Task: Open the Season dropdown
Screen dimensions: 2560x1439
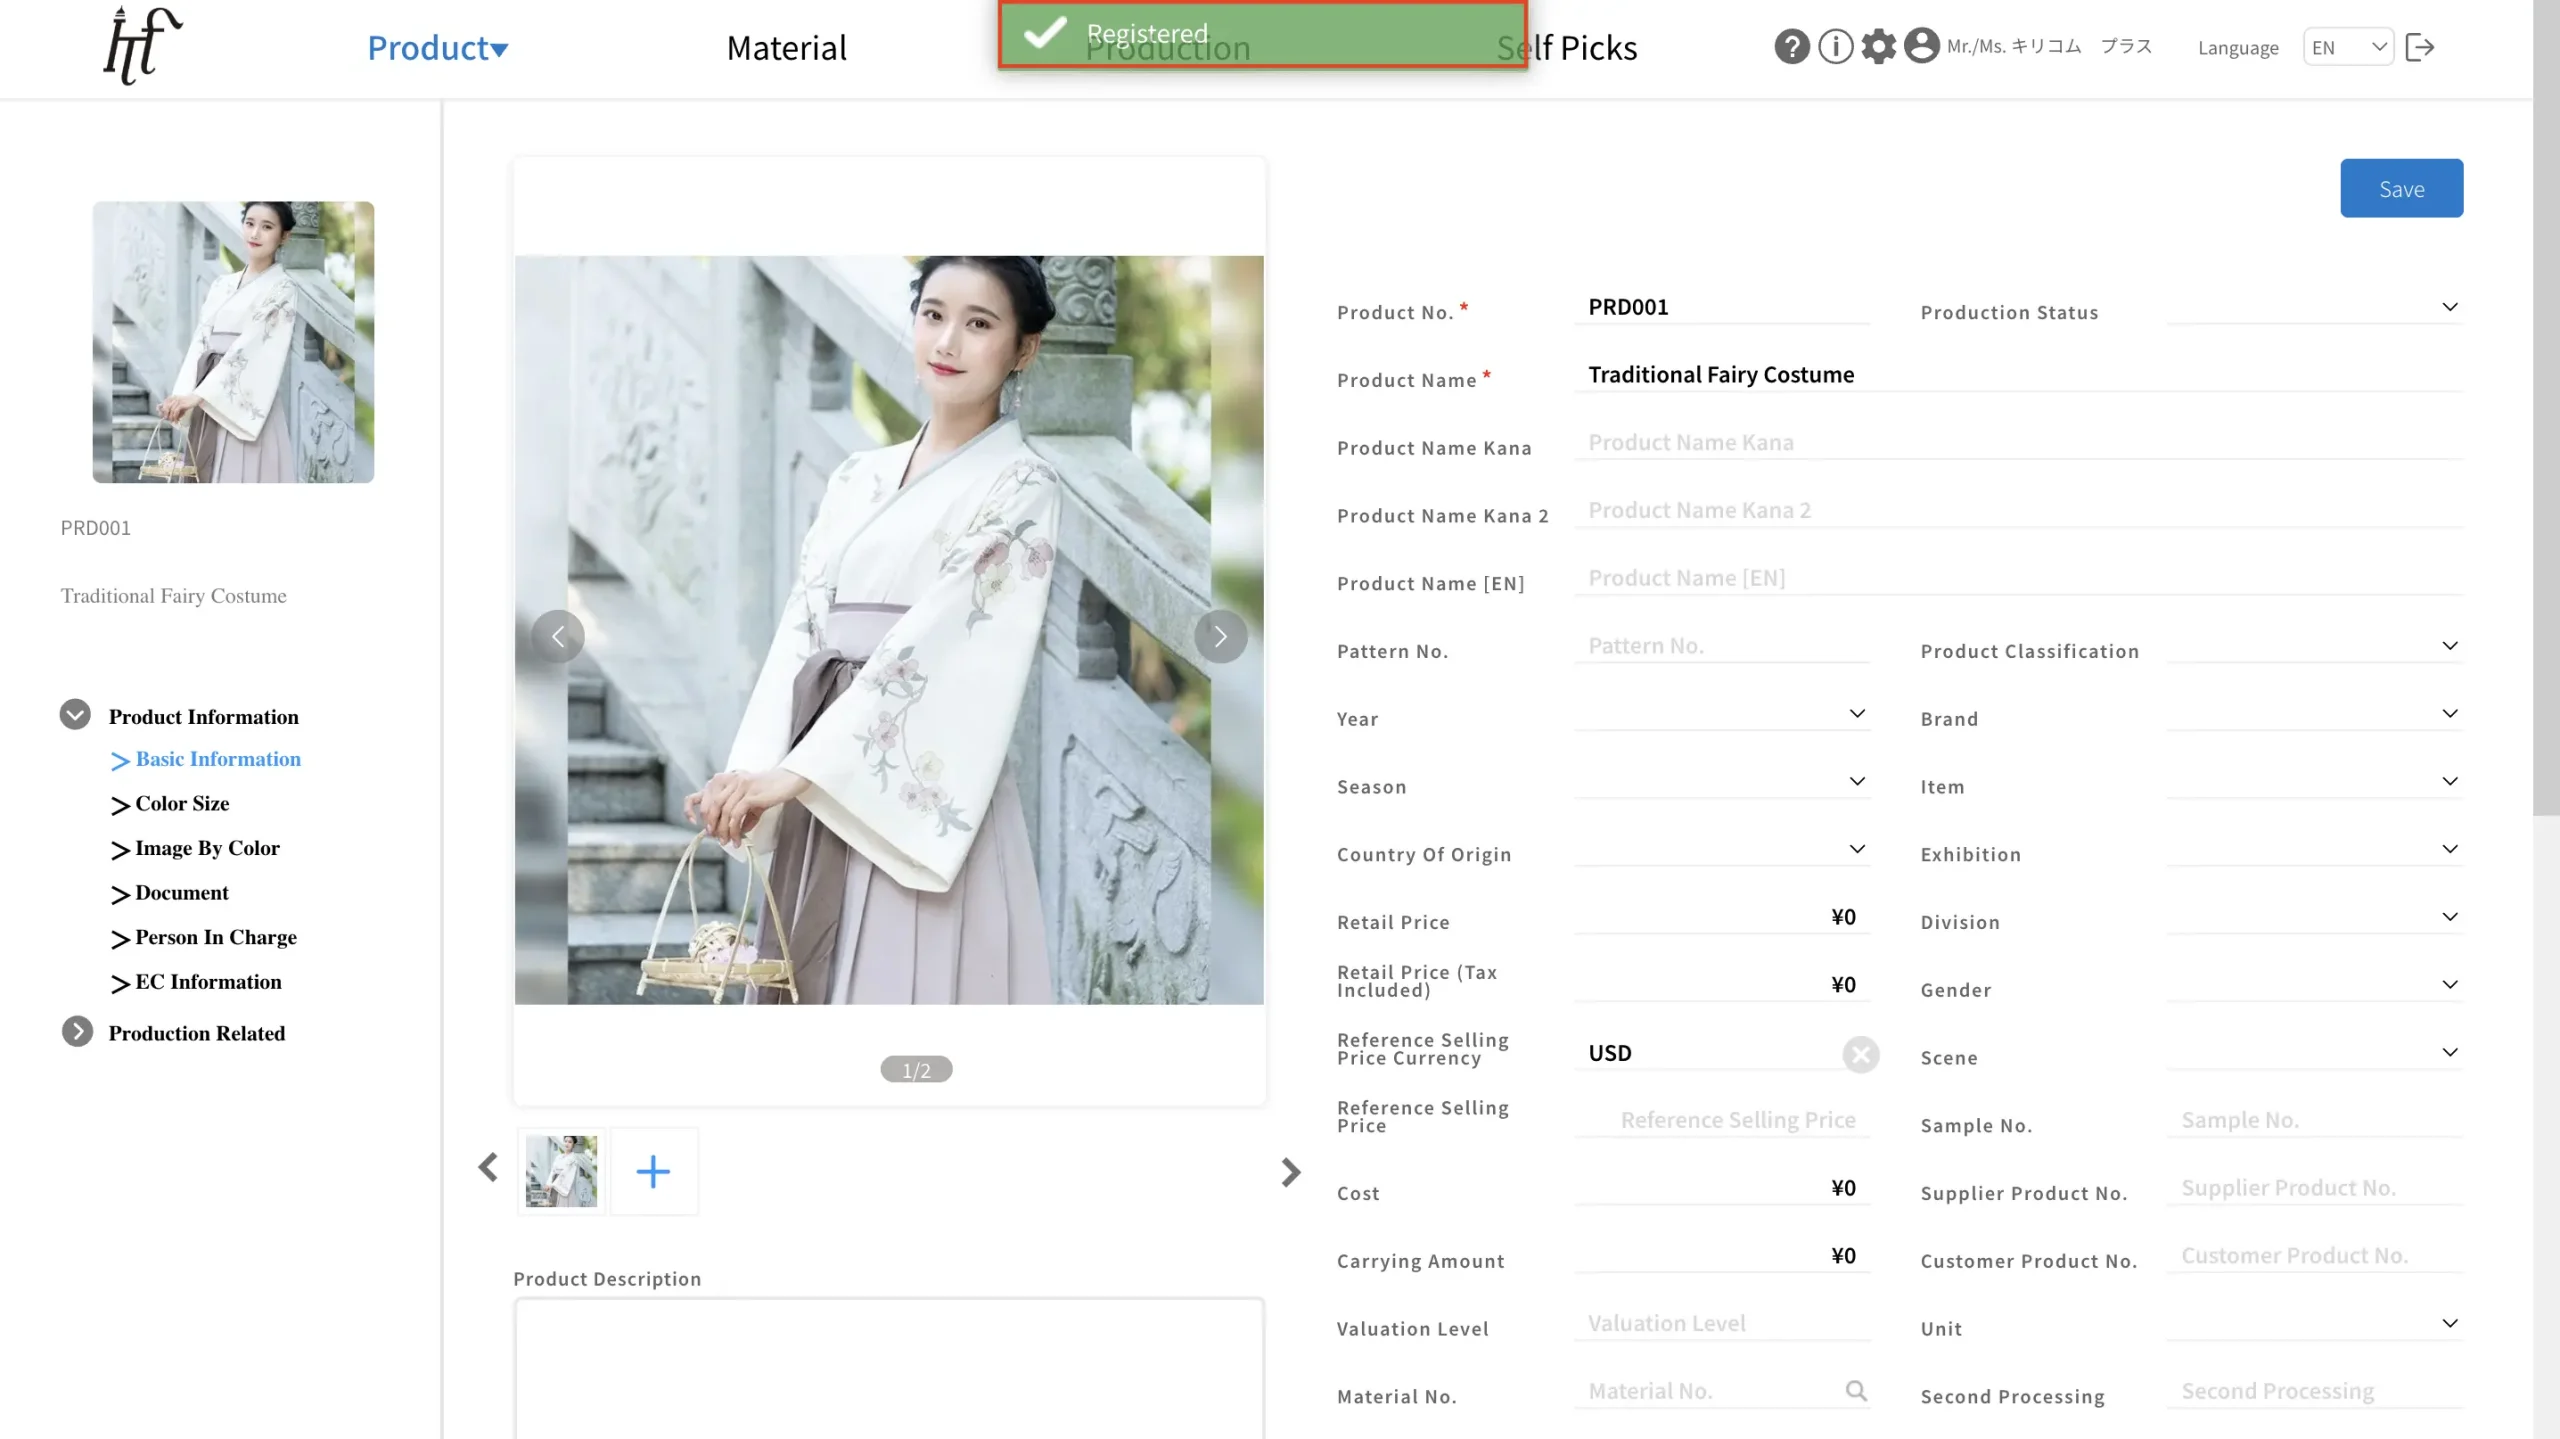Action: click(1721, 781)
